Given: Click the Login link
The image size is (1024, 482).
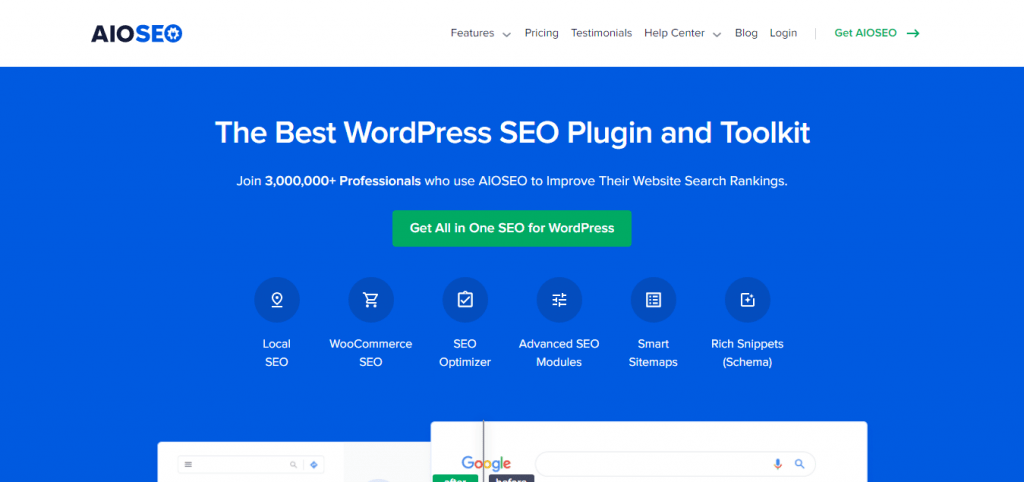Looking at the screenshot, I should click(783, 33).
